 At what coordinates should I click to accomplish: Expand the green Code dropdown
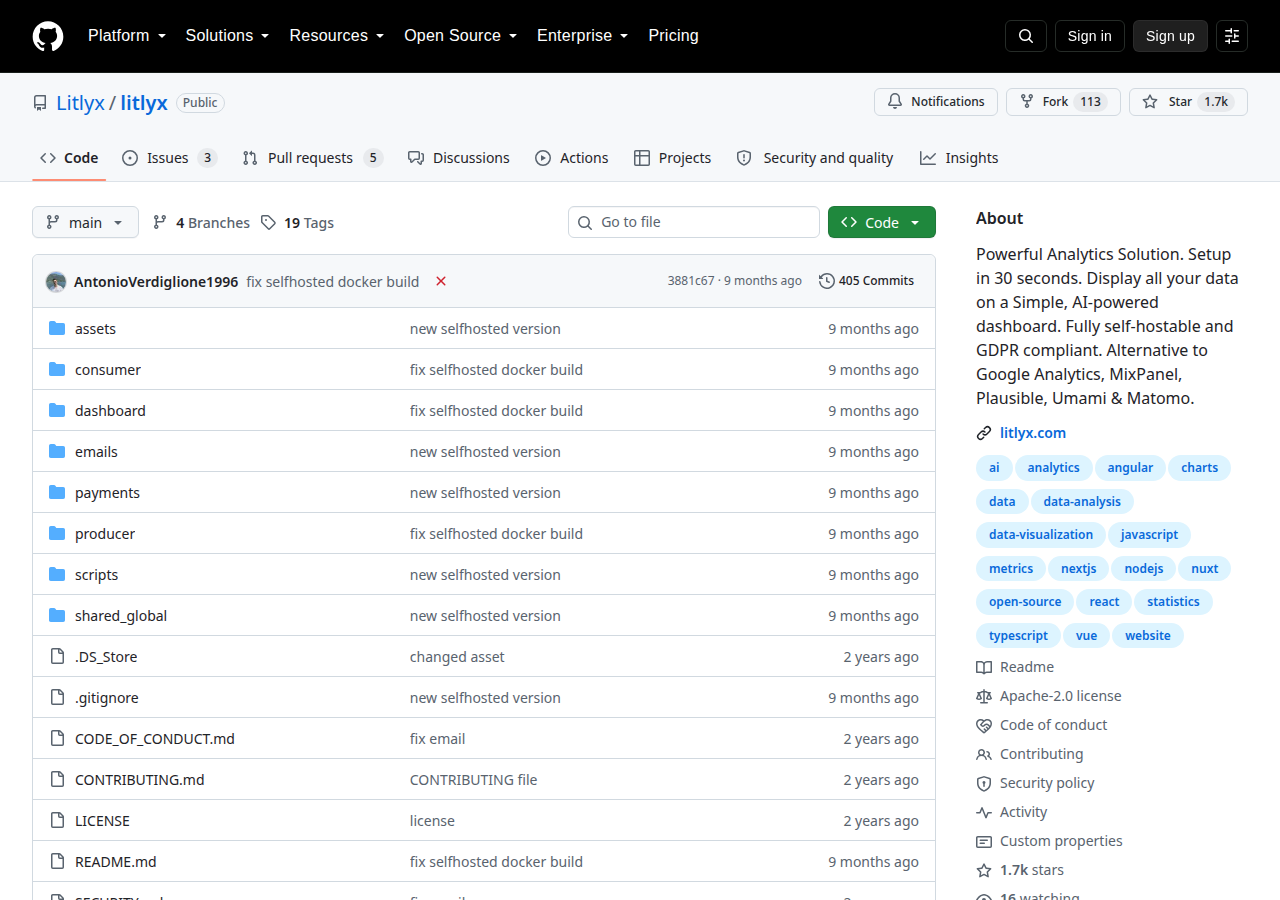click(x=882, y=222)
